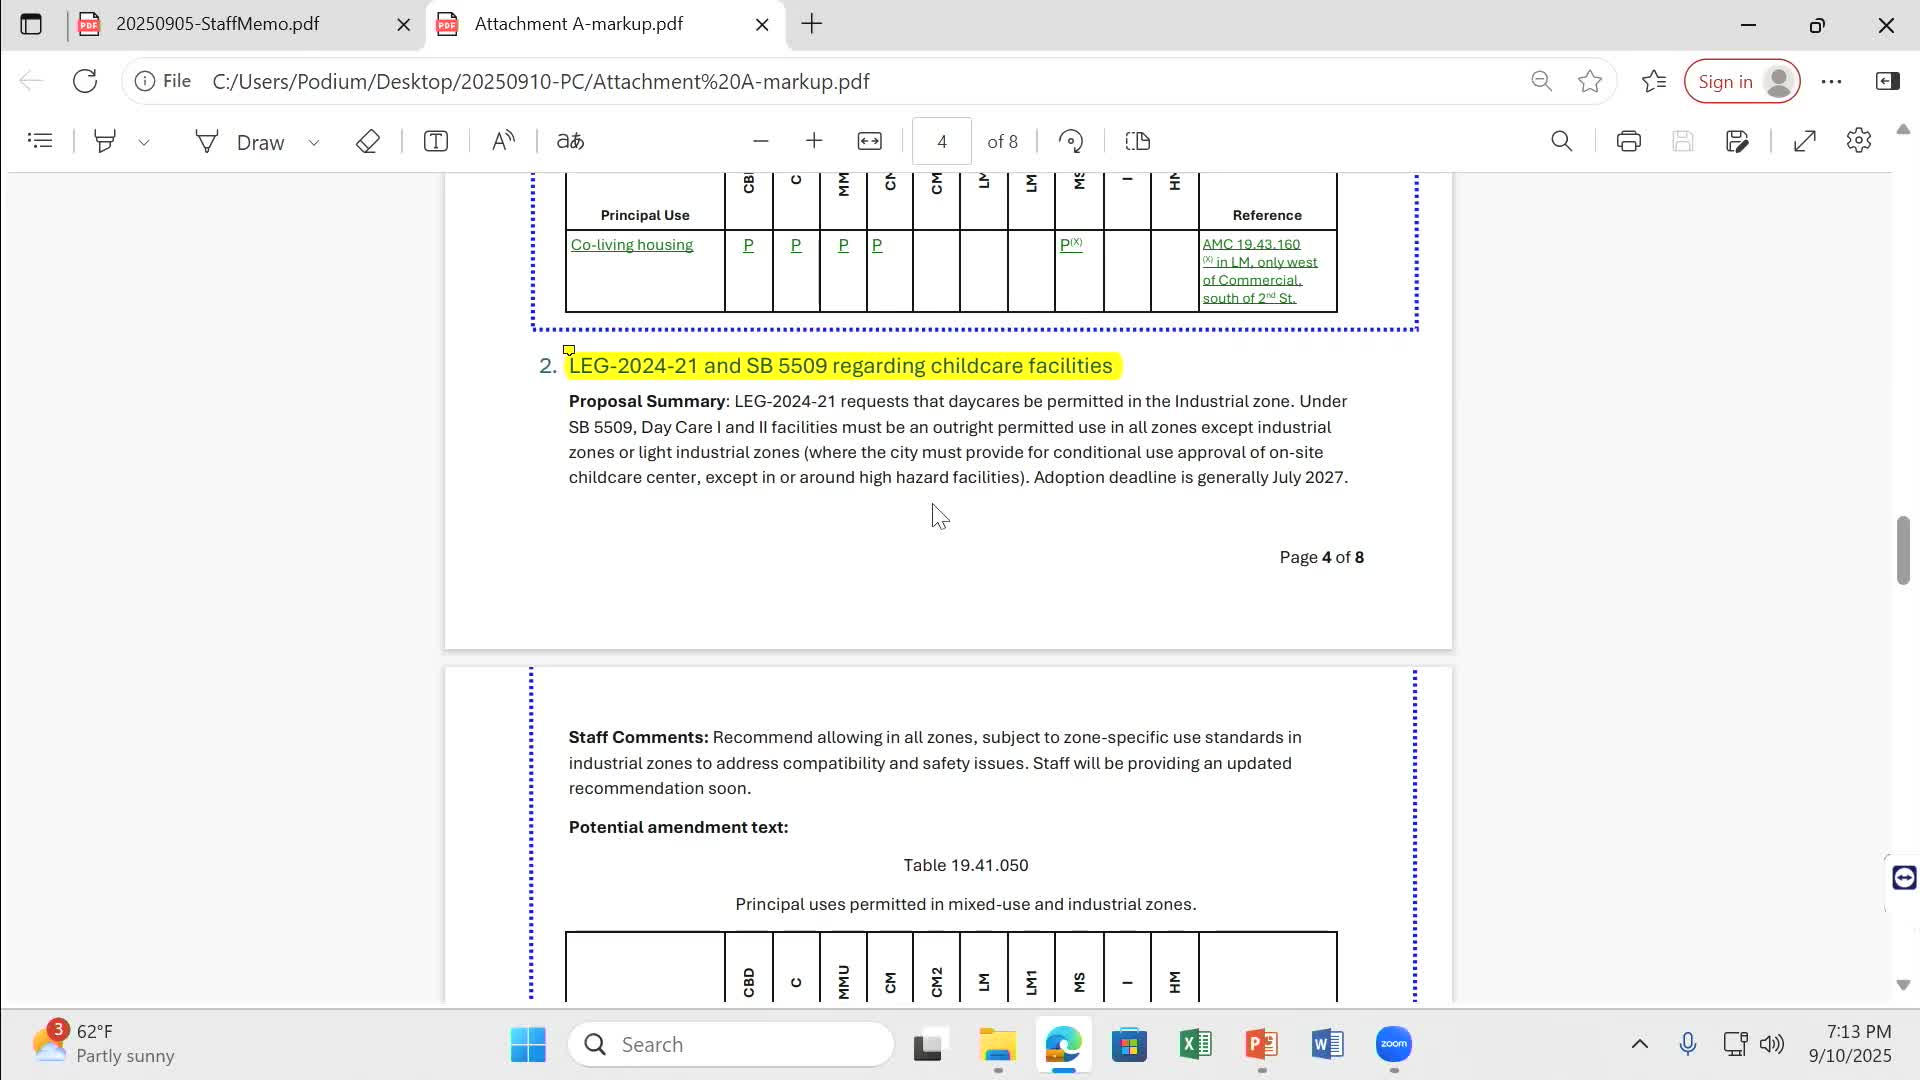Open the table of contents panel
This screenshot has width=1920, height=1080.
click(40, 141)
